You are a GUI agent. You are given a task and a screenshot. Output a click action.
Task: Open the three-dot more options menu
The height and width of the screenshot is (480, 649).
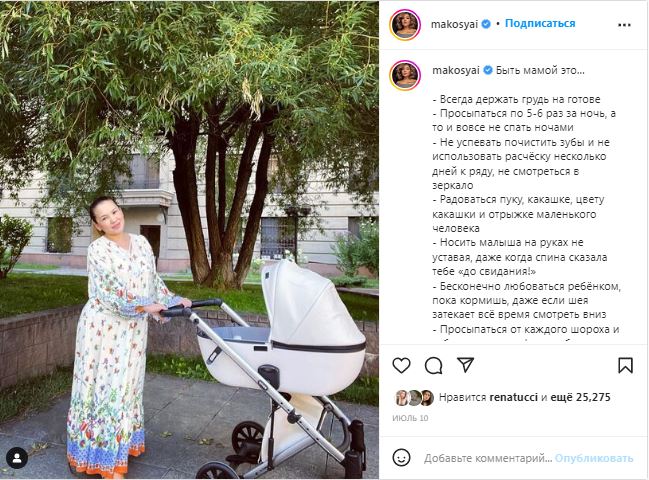624,25
